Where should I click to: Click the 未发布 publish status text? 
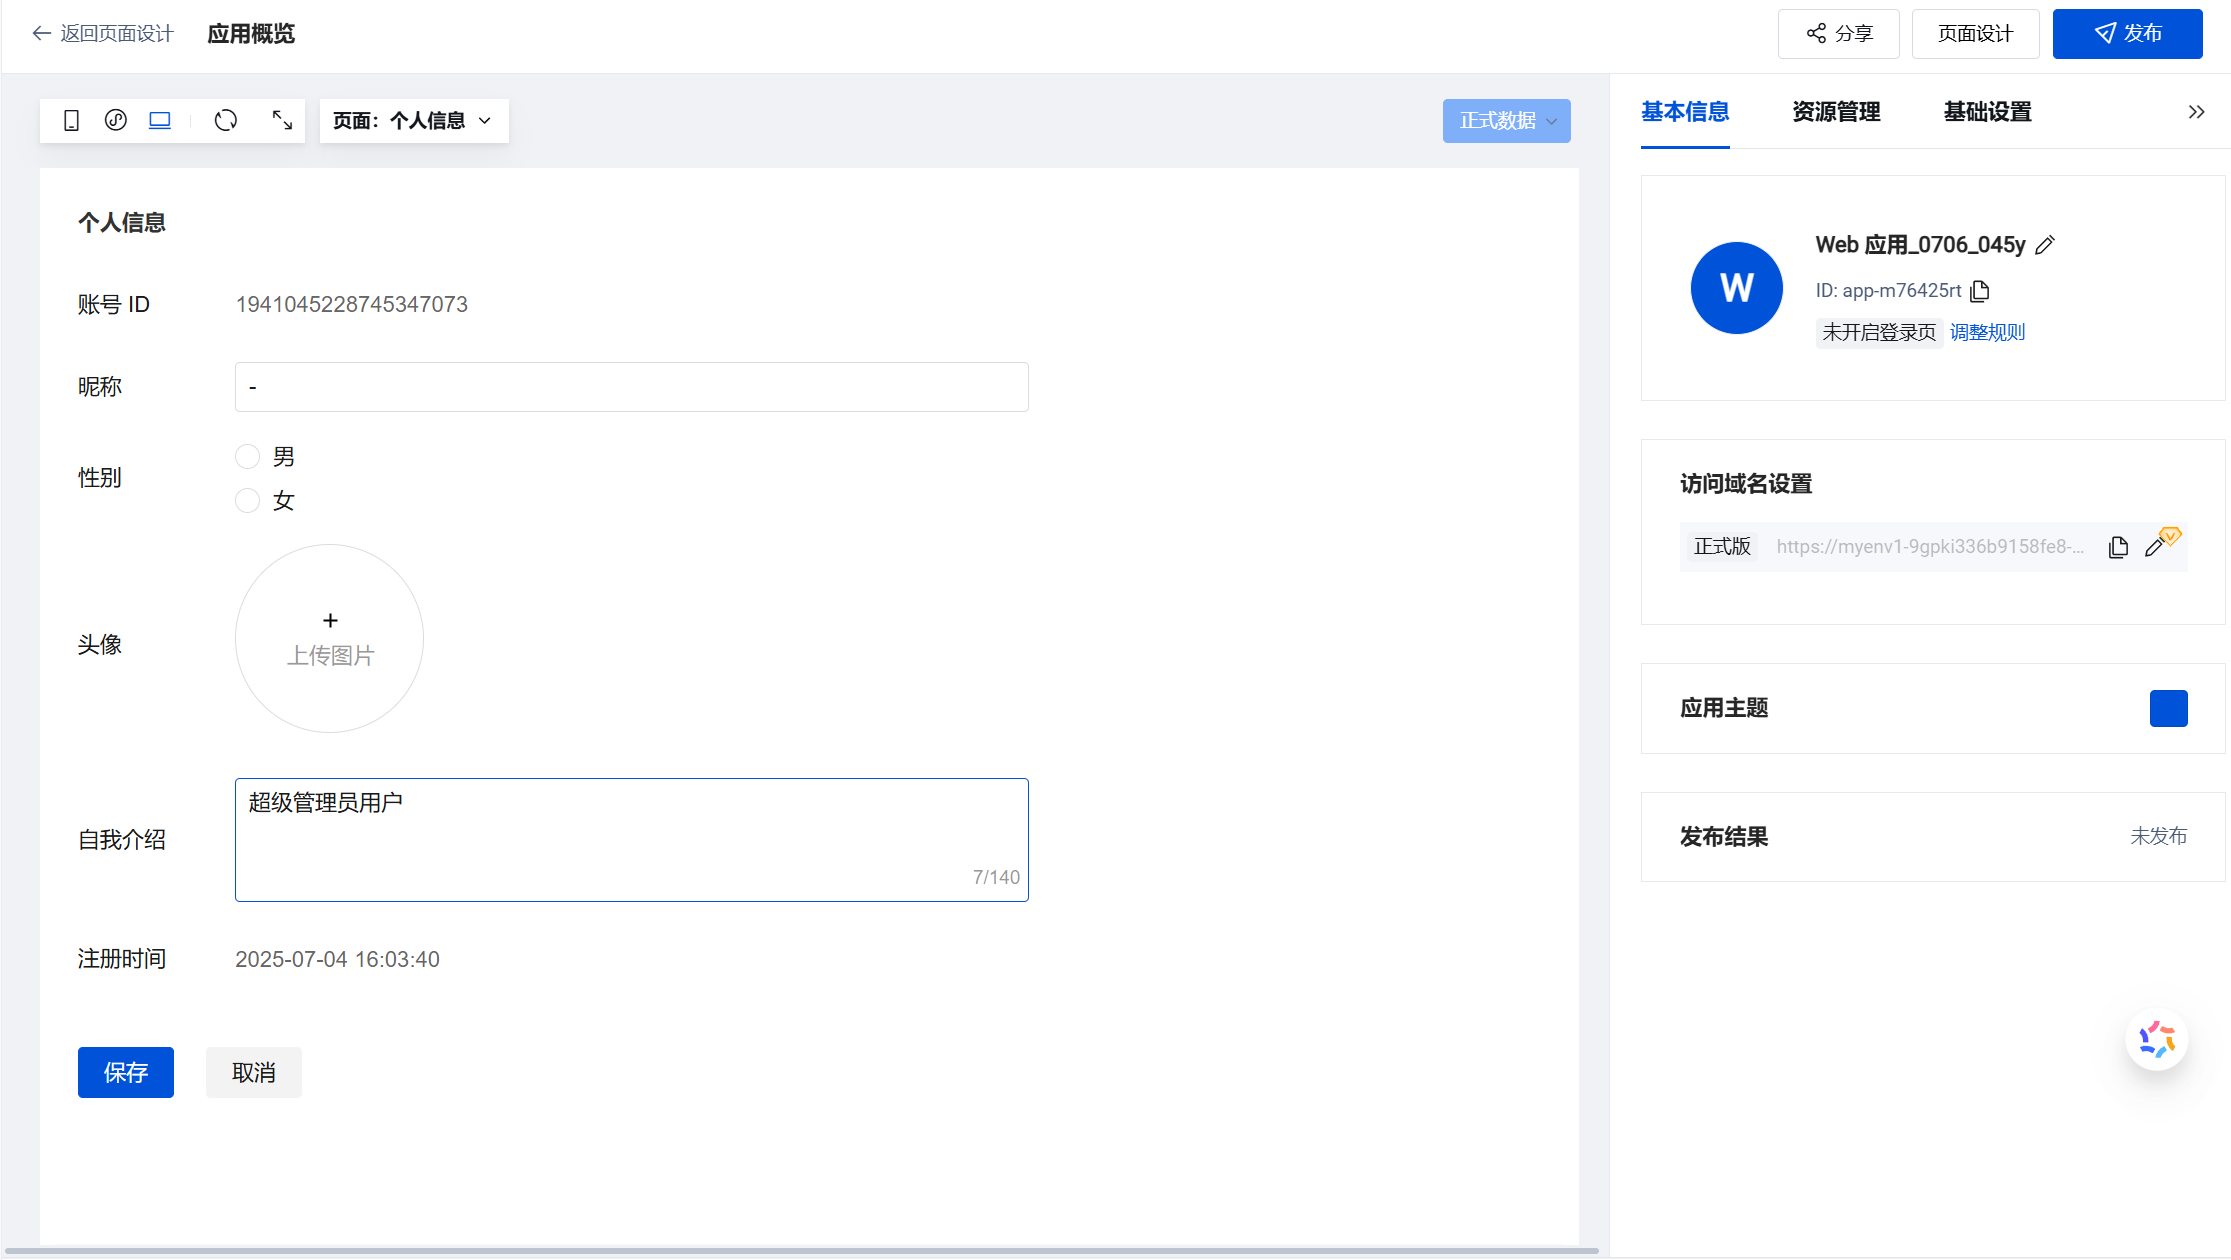(2158, 836)
